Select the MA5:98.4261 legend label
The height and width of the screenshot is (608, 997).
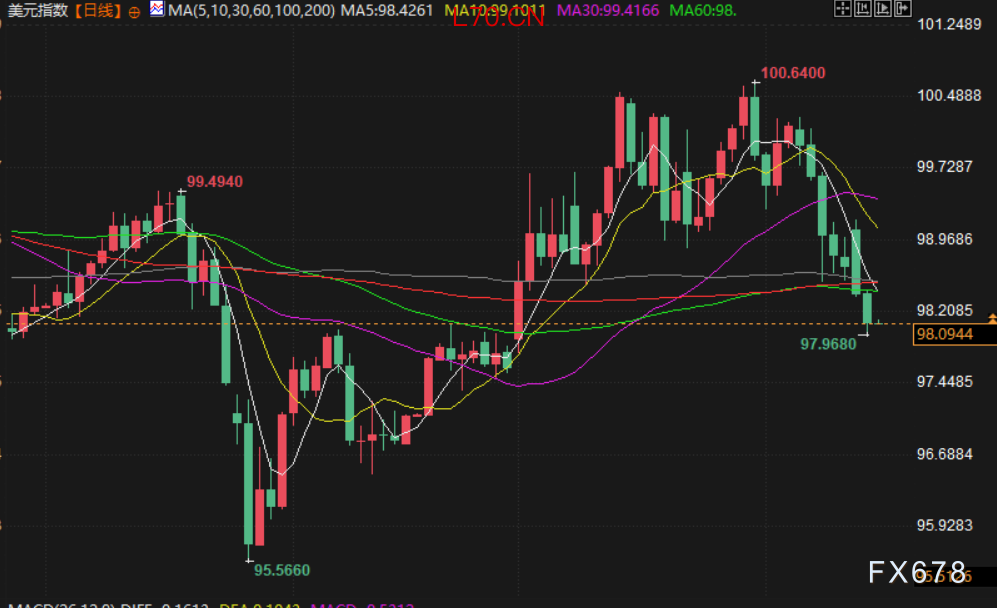[387, 10]
